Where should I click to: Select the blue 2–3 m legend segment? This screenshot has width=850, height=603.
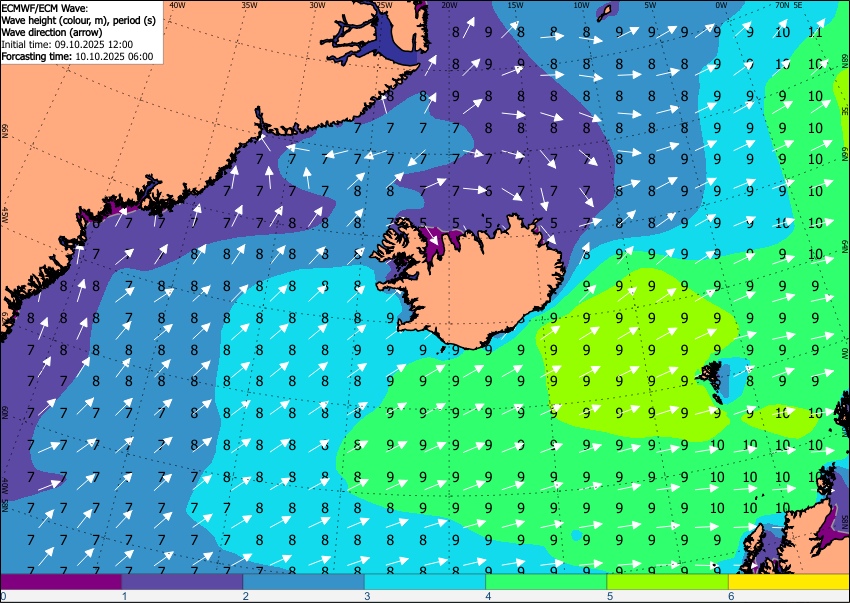(304, 581)
